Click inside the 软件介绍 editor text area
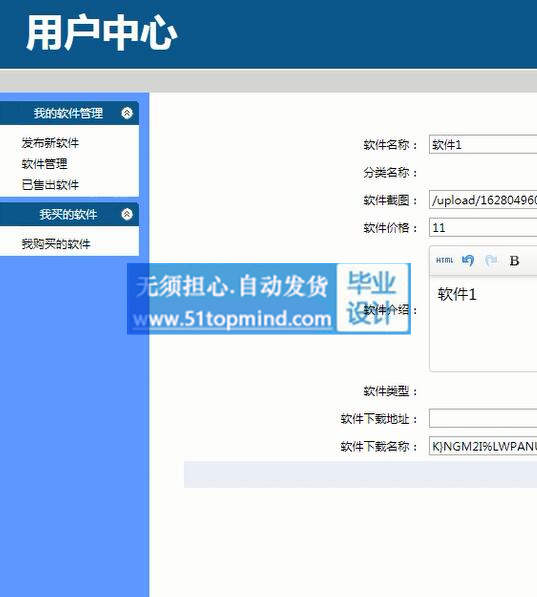Screen dimensions: 537x597 click(x=484, y=324)
